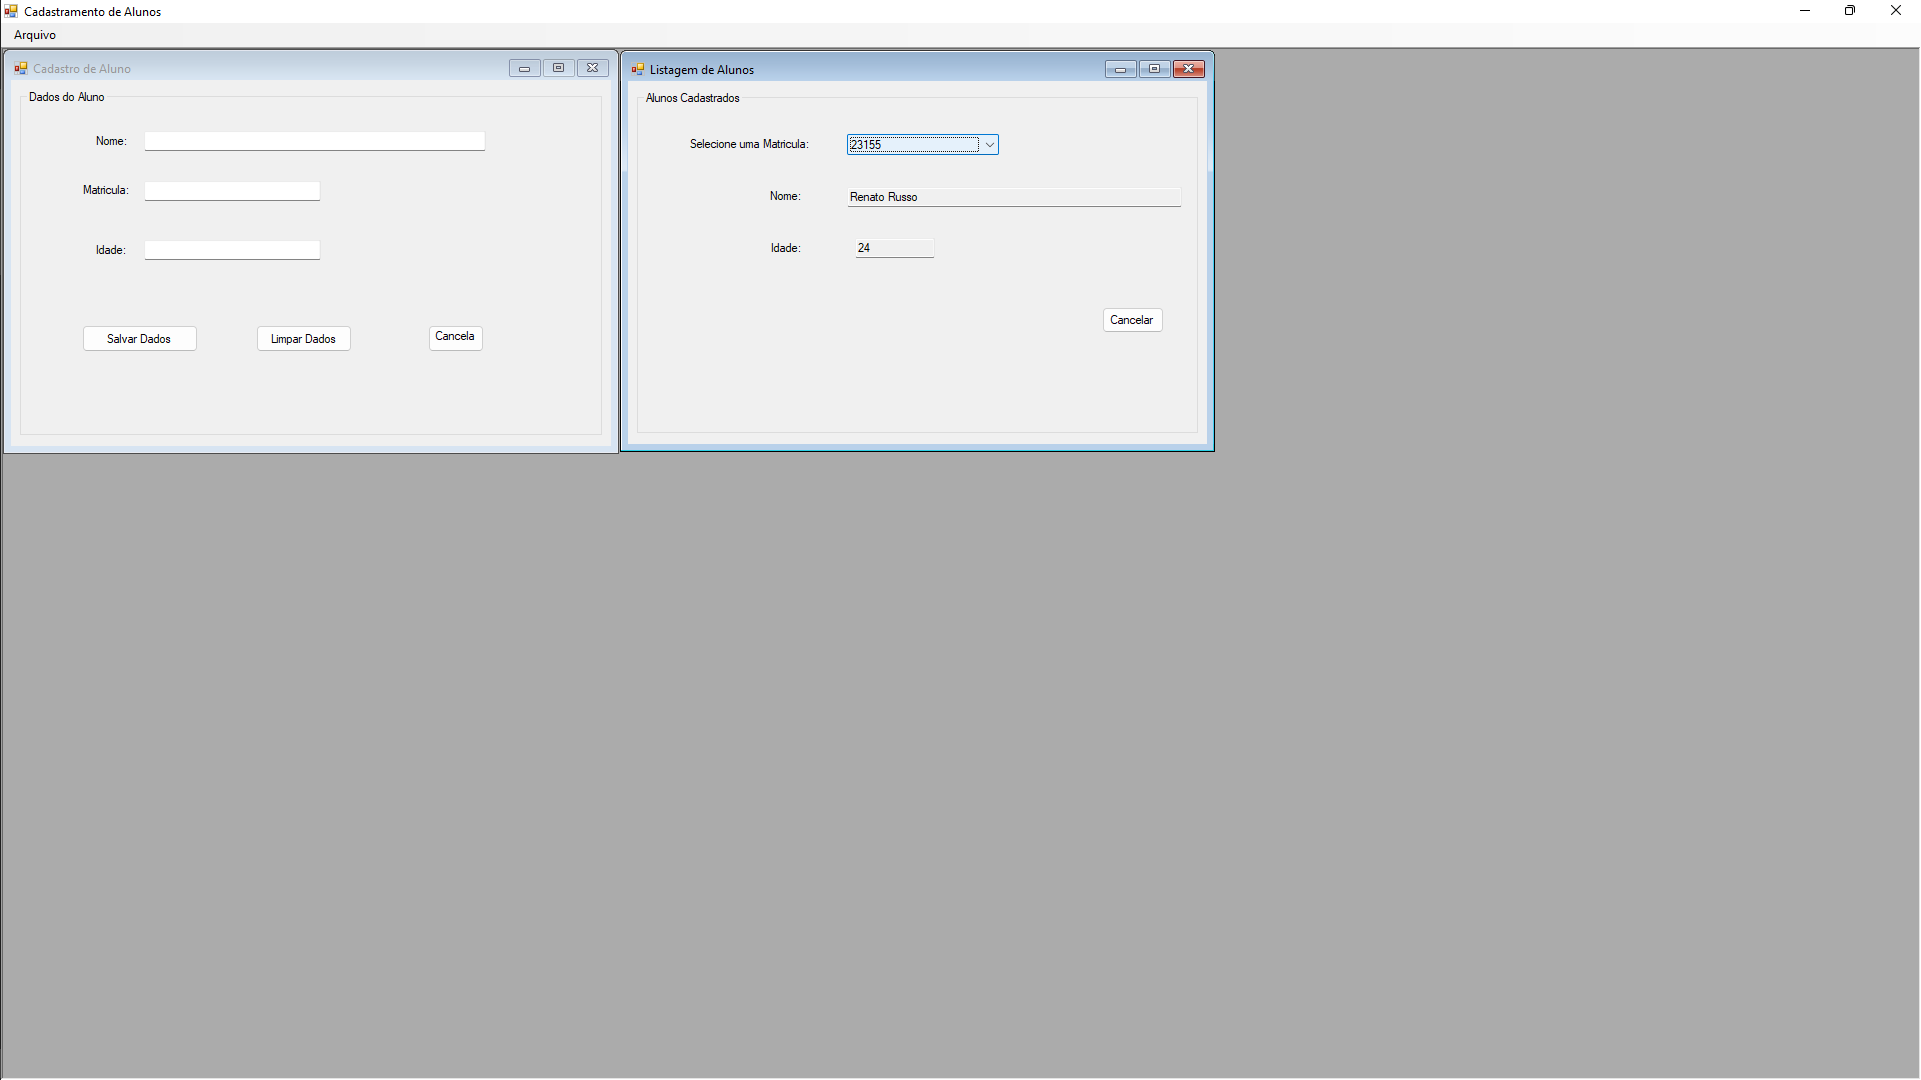Click Cancelar in the Listagem window
1921x1080 pixels.
[1131, 320]
